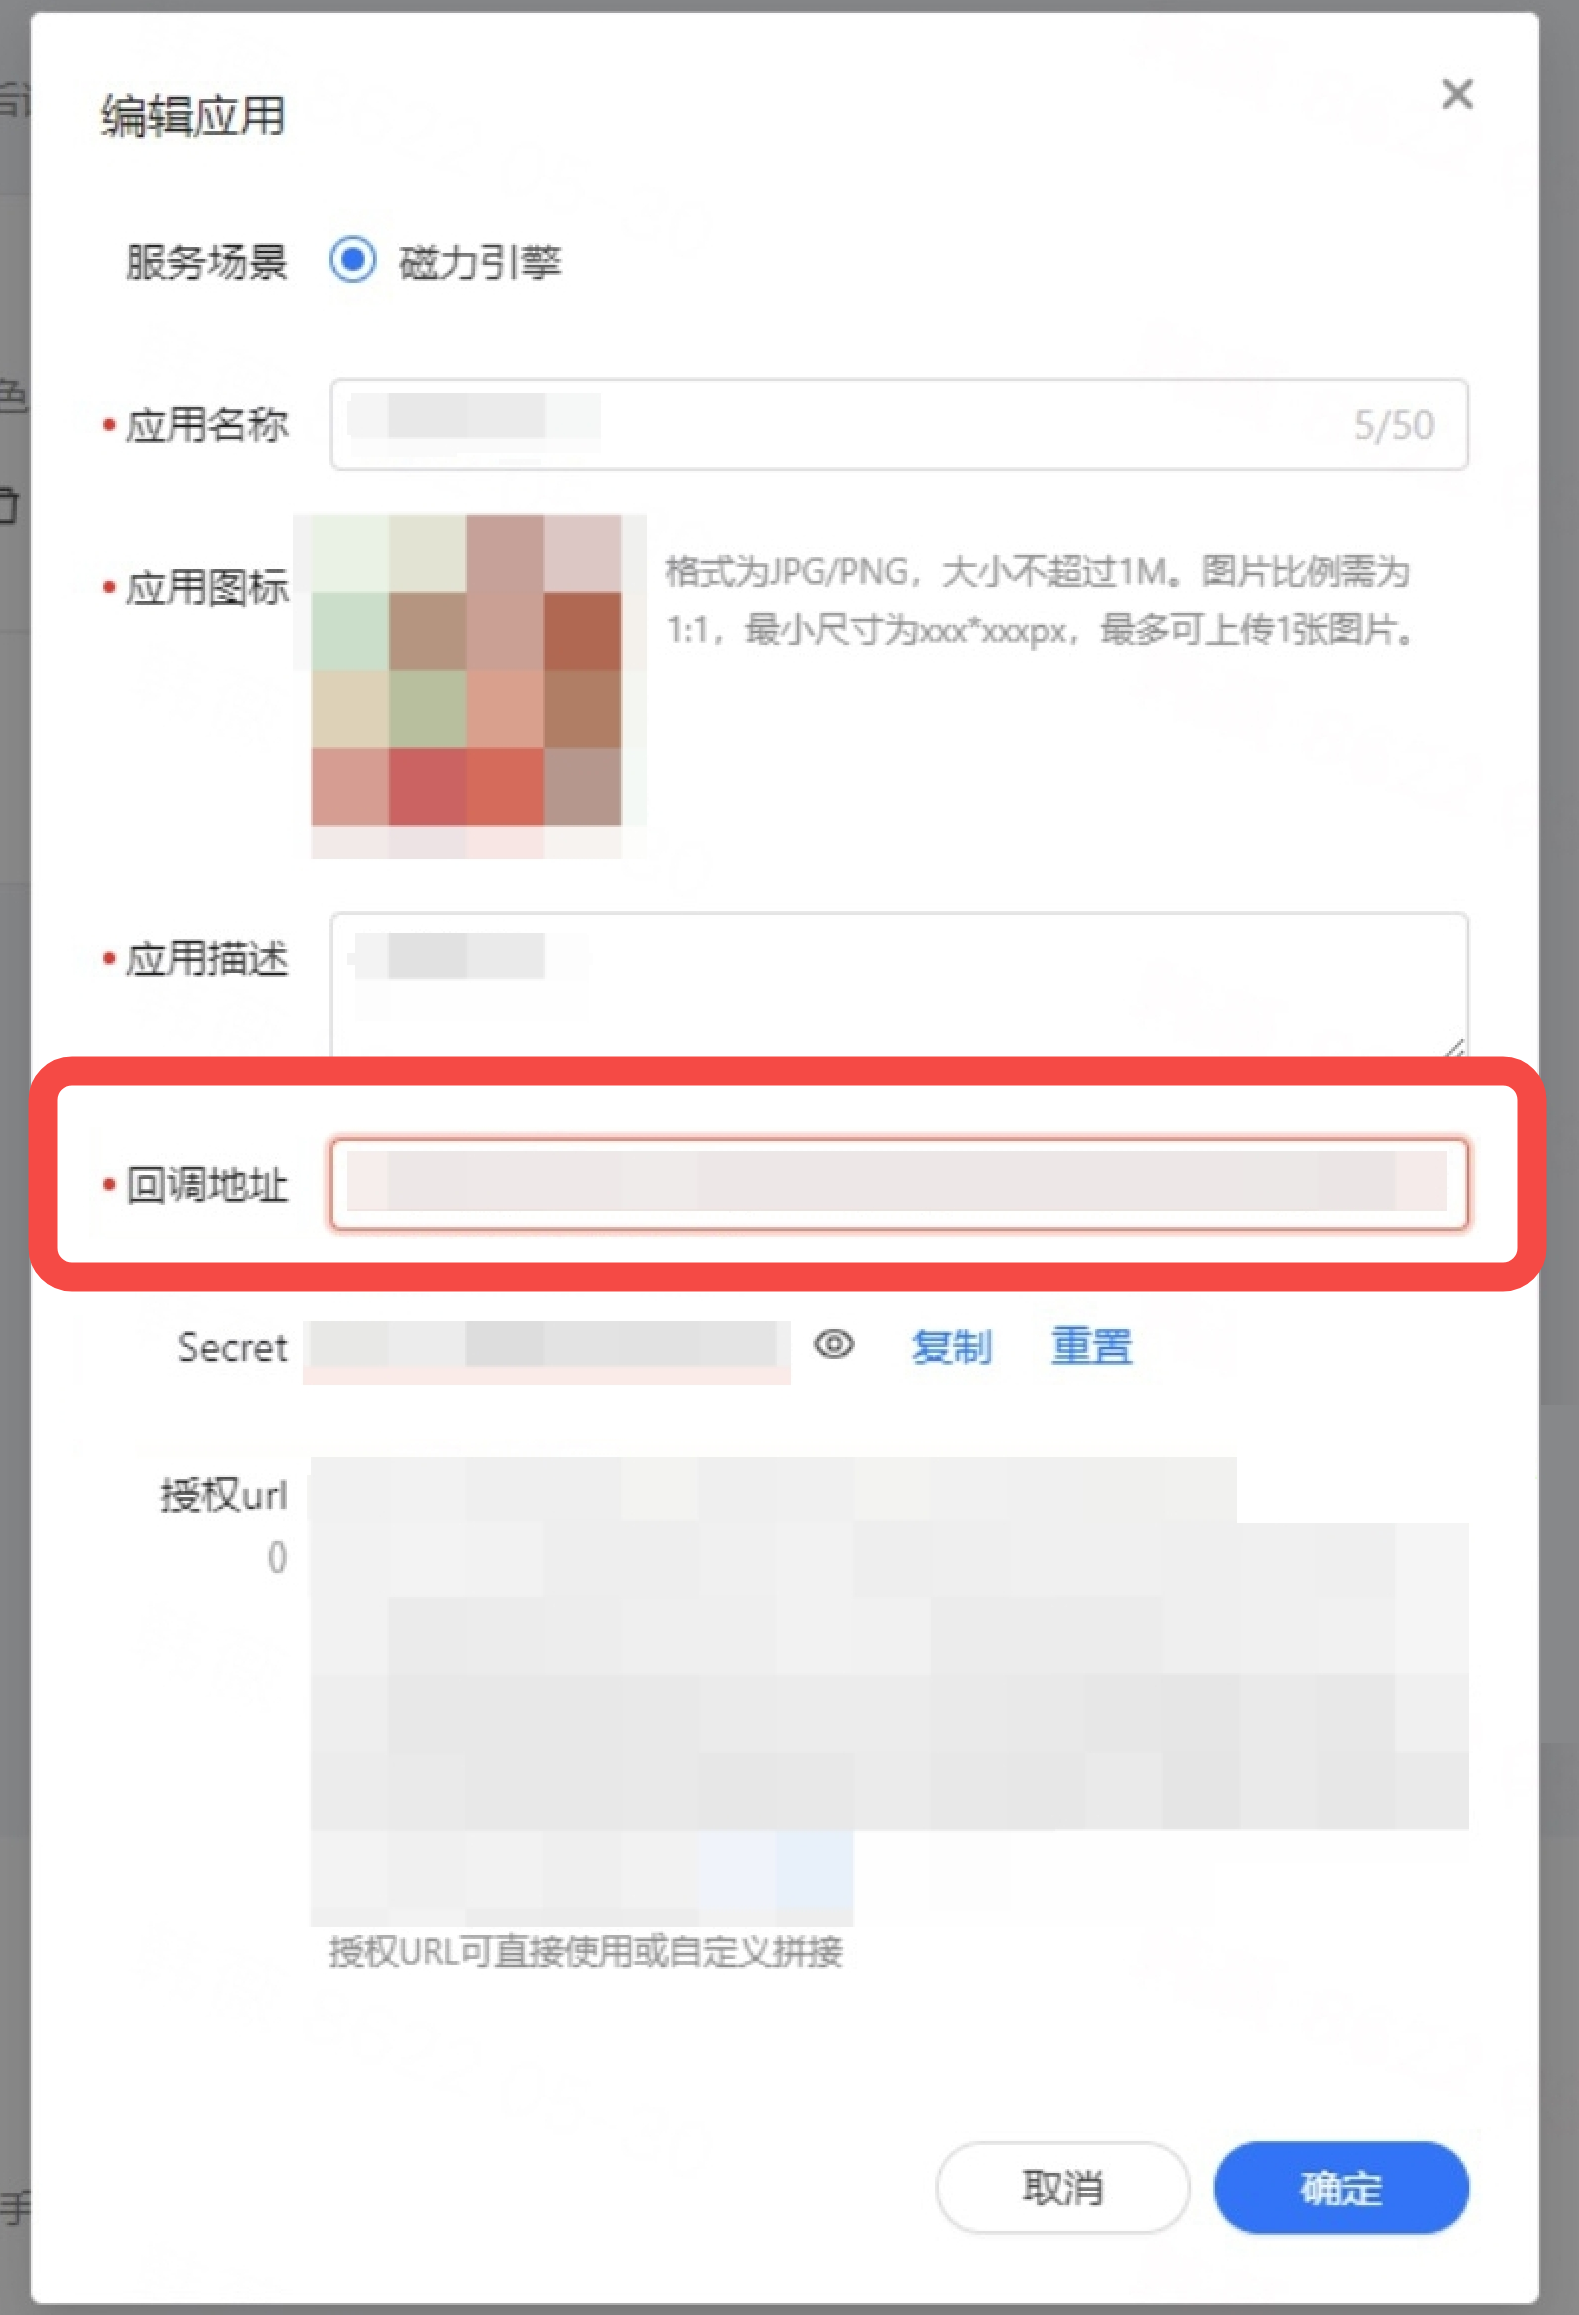Click the 编辑应用 dialog title
The height and width of the screenshot is (2315, 1579).
[193, 115]
